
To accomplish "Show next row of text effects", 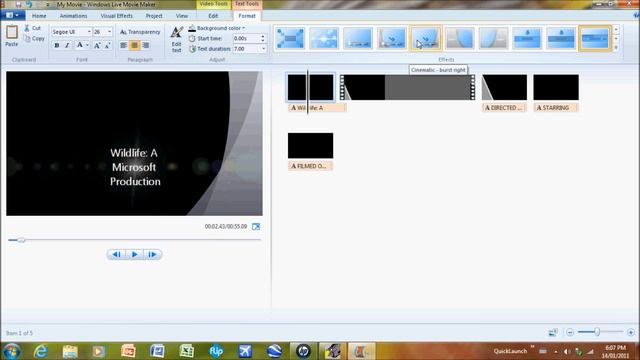I will click(616, 39).
